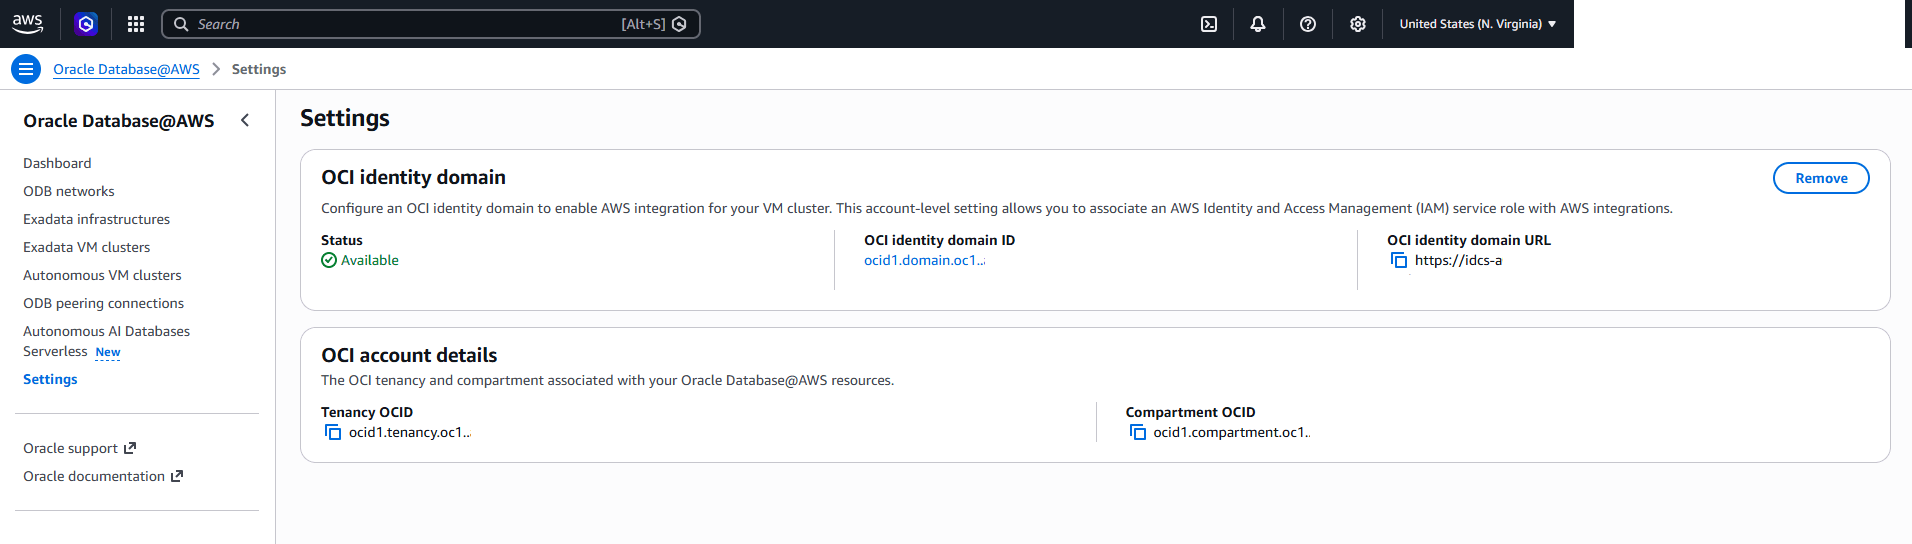This screenshot has width=1912, height=544.
Task: Open the help question mark icon
Action: click(x=1308, y=24)
